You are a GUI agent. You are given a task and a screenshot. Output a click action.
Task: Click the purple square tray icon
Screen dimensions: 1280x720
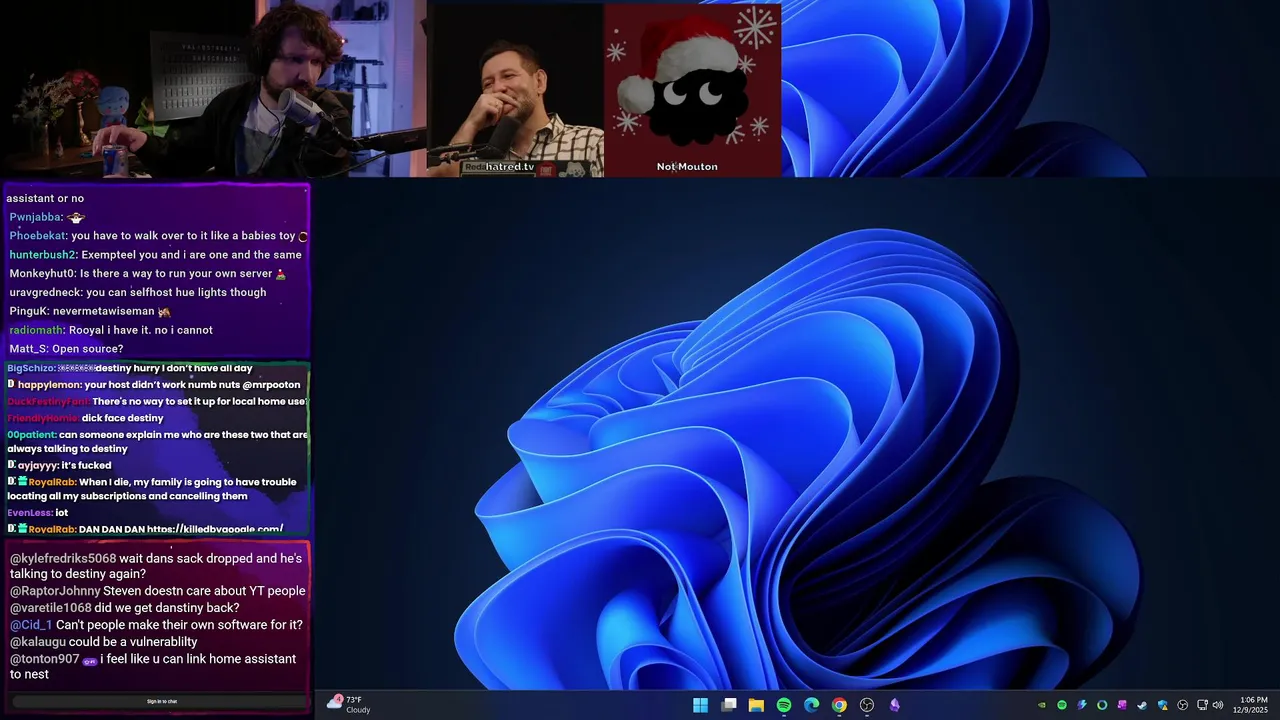tap(1122, 705)
